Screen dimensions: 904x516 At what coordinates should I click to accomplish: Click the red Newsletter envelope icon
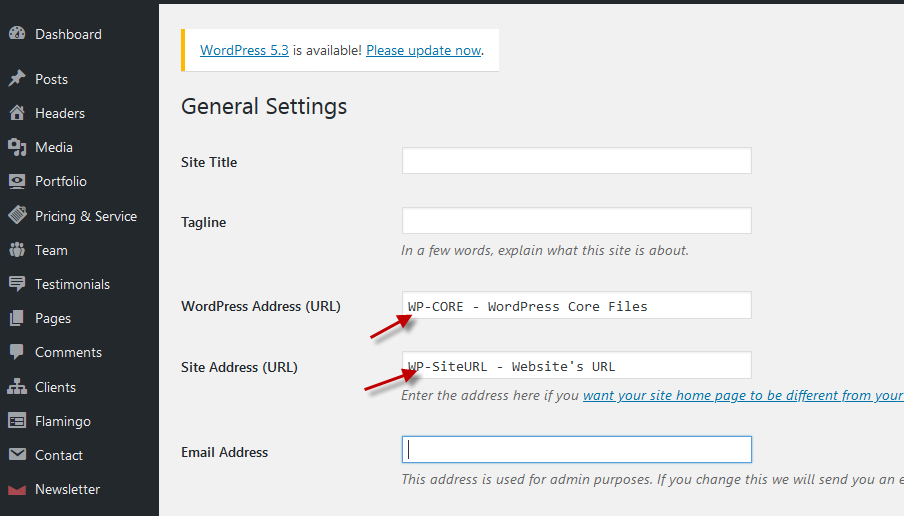click(x=17, y=489)
